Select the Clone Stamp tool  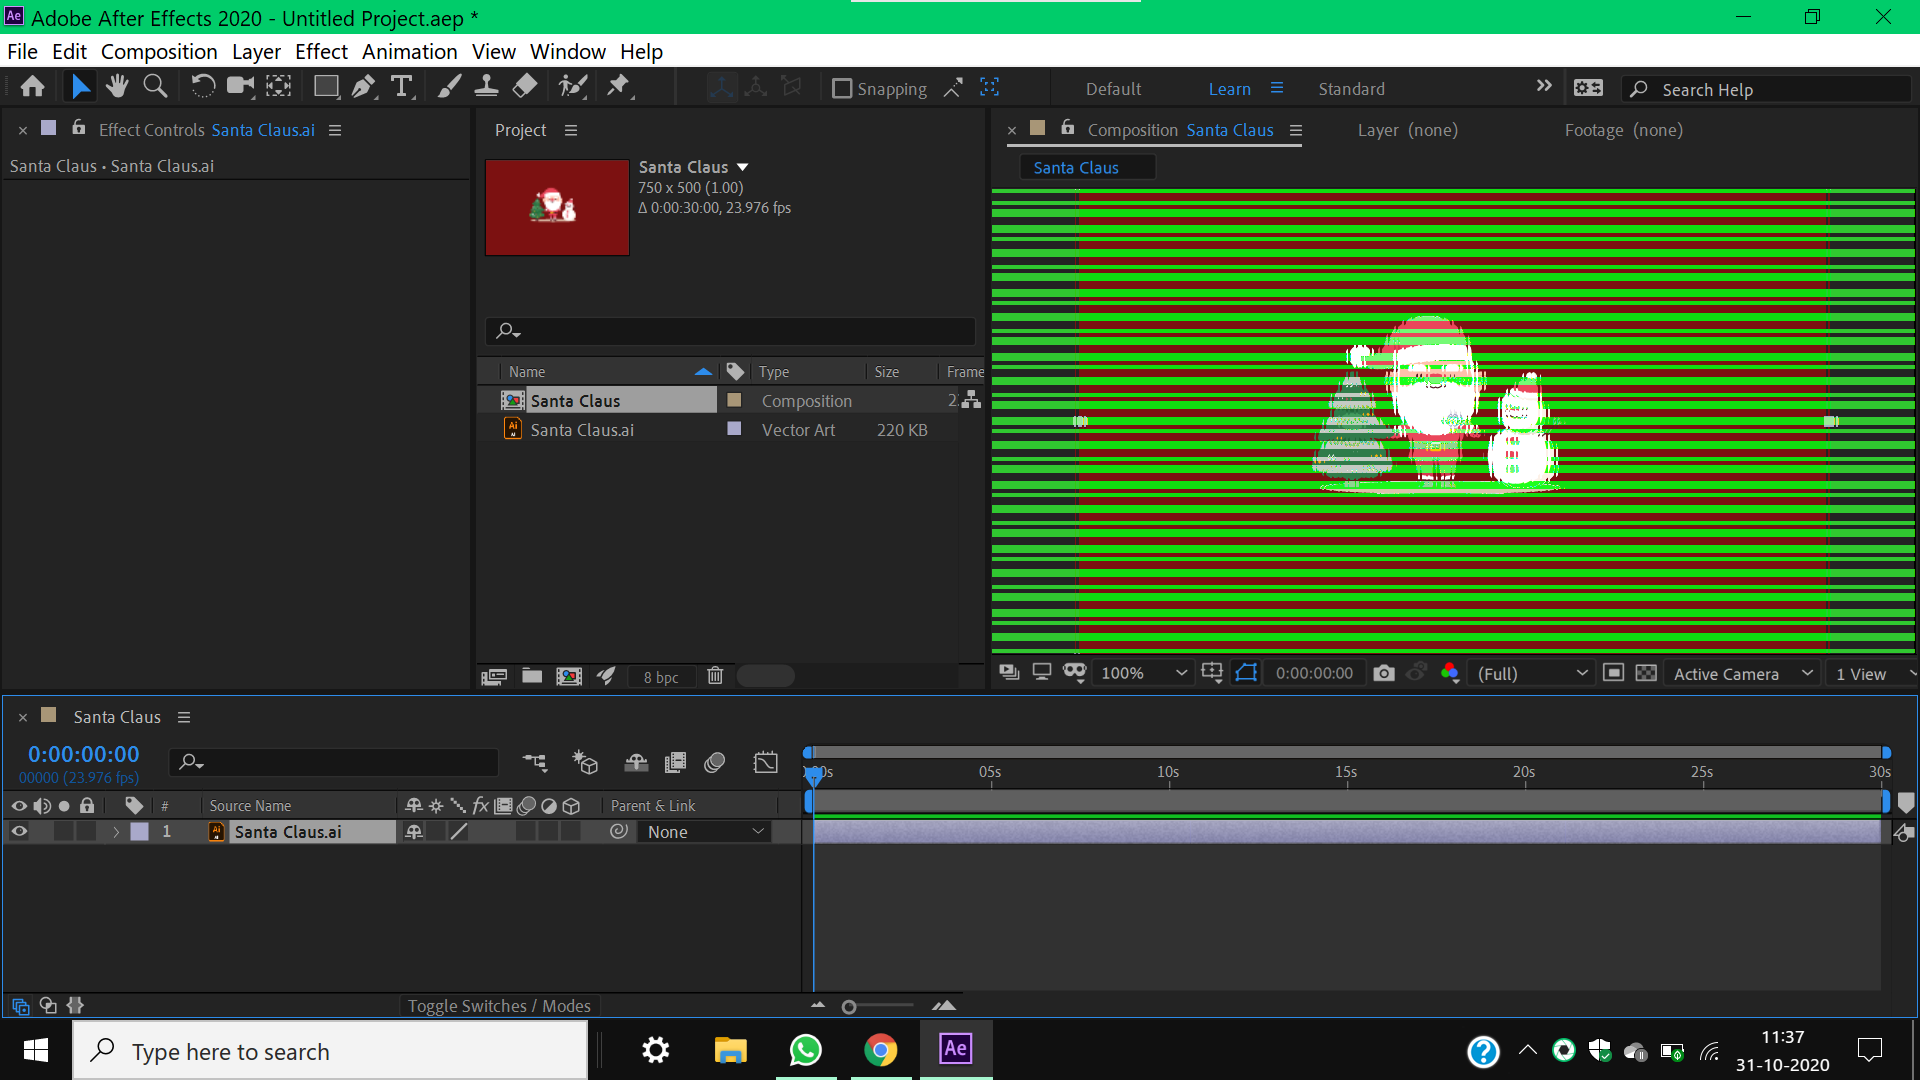[x=486, y=87]
